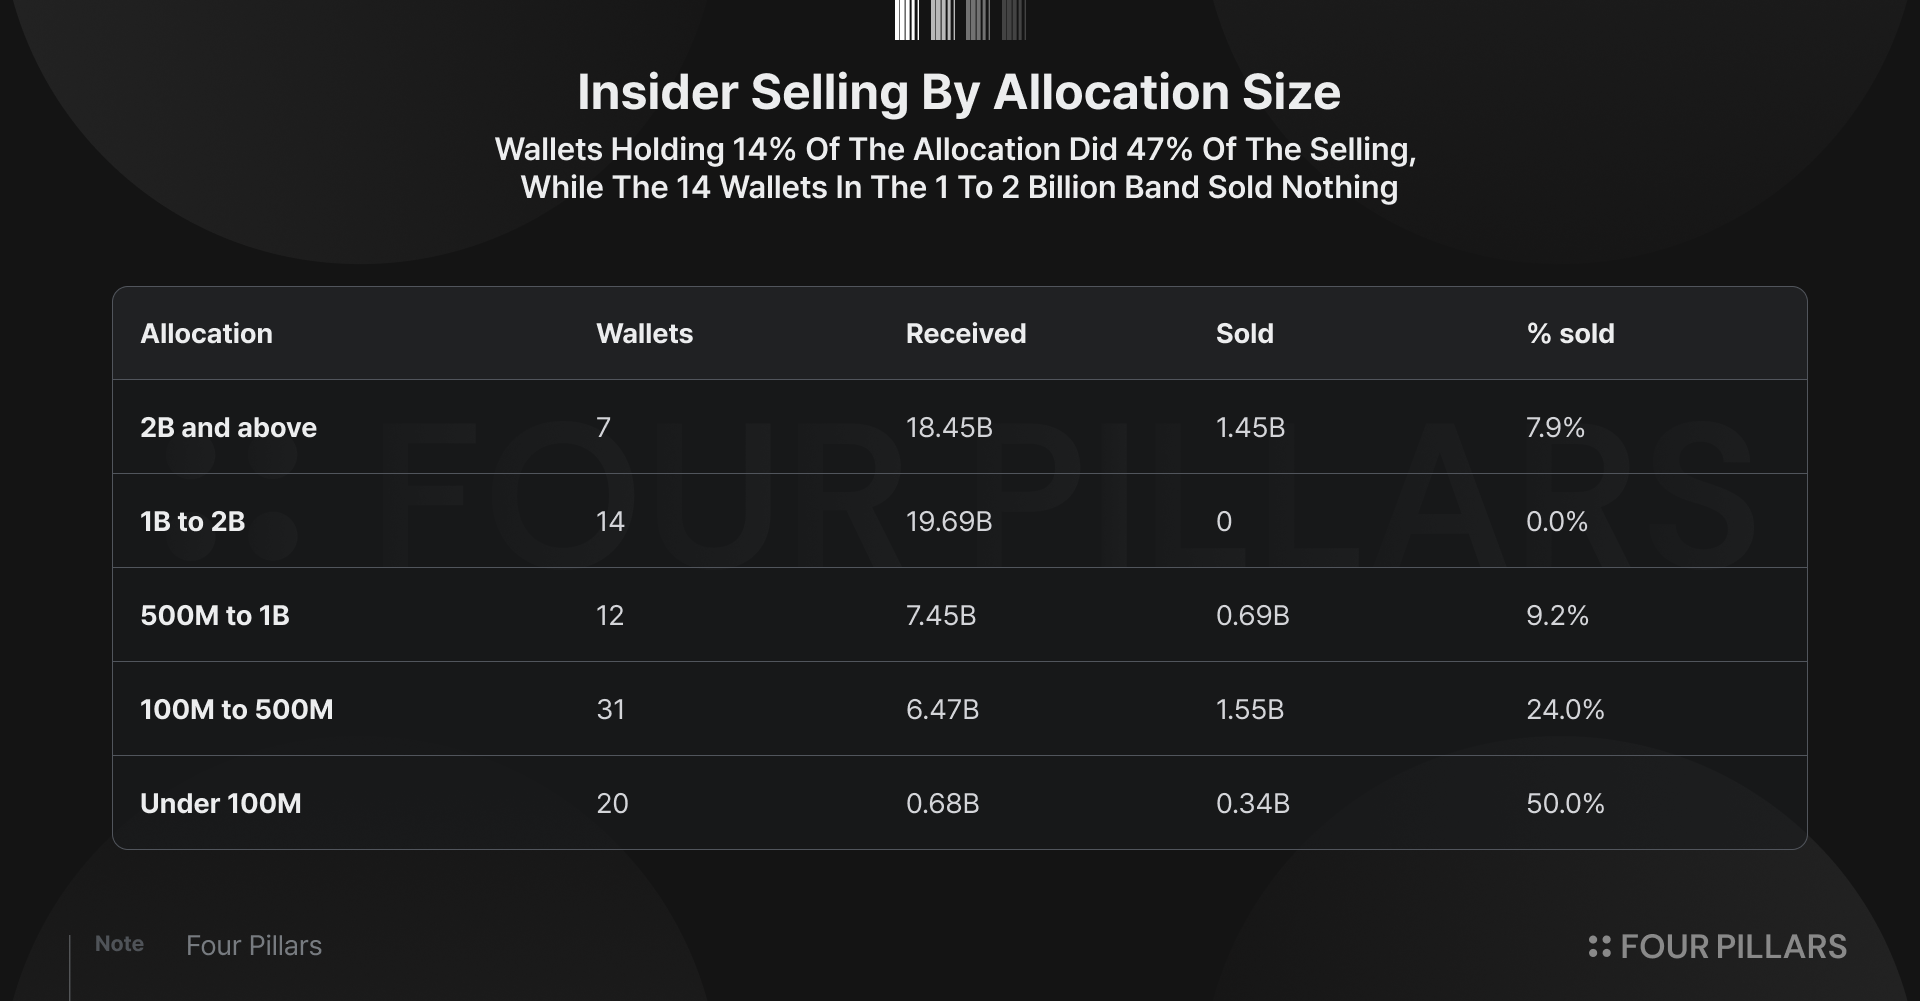Click the FOUR PILLARS brand wordmark
The height and width of the screenshot is (1001, 1920).
click(x=1733, y=946)
